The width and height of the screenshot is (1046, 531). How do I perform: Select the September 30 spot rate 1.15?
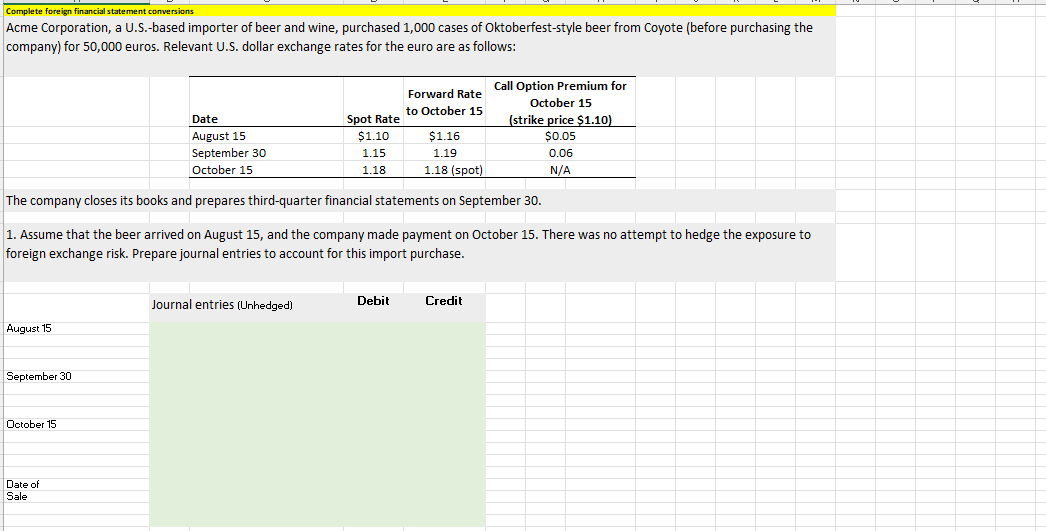373,153
